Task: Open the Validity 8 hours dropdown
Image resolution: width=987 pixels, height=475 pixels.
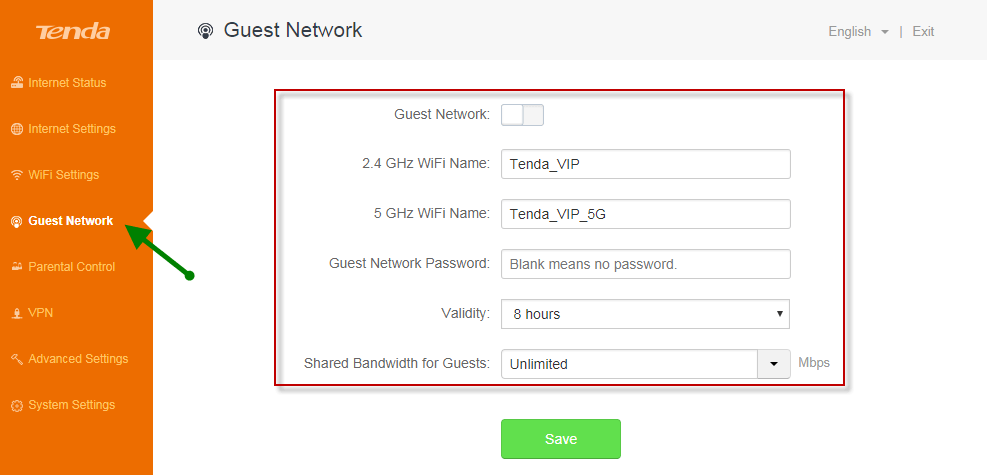Action: (x=645, y=314)
